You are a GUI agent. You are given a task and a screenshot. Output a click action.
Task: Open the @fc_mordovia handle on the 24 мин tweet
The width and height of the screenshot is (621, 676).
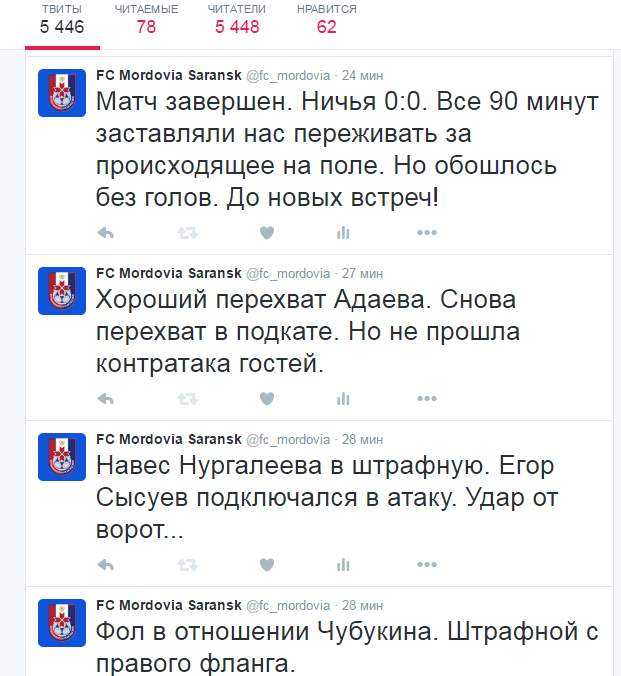pos(288,76)
